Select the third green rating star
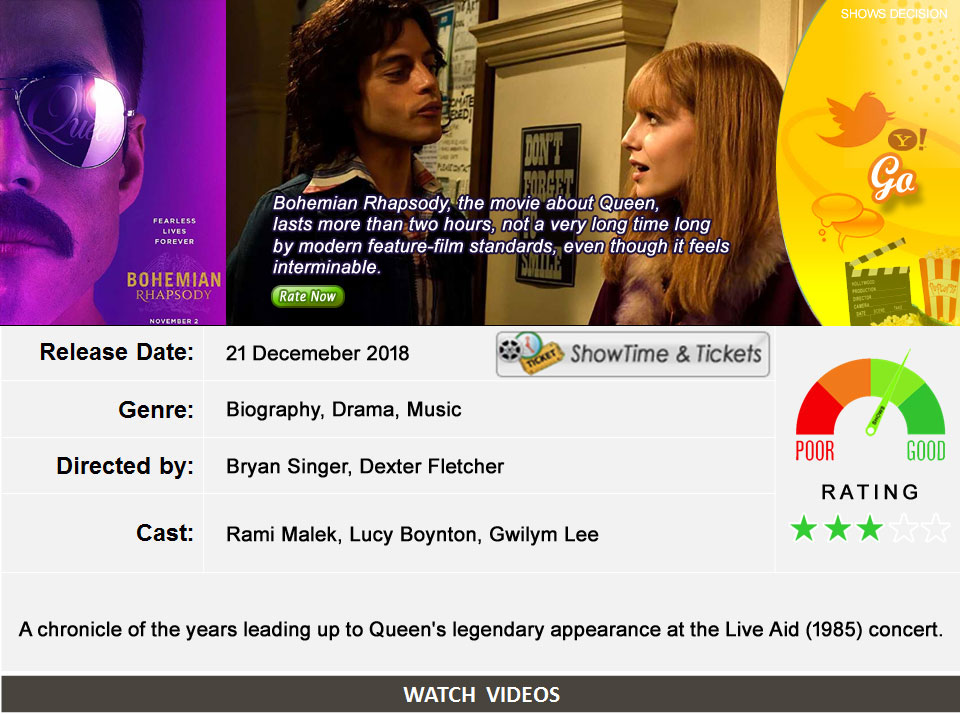960x717 pixels. [870, 528]
